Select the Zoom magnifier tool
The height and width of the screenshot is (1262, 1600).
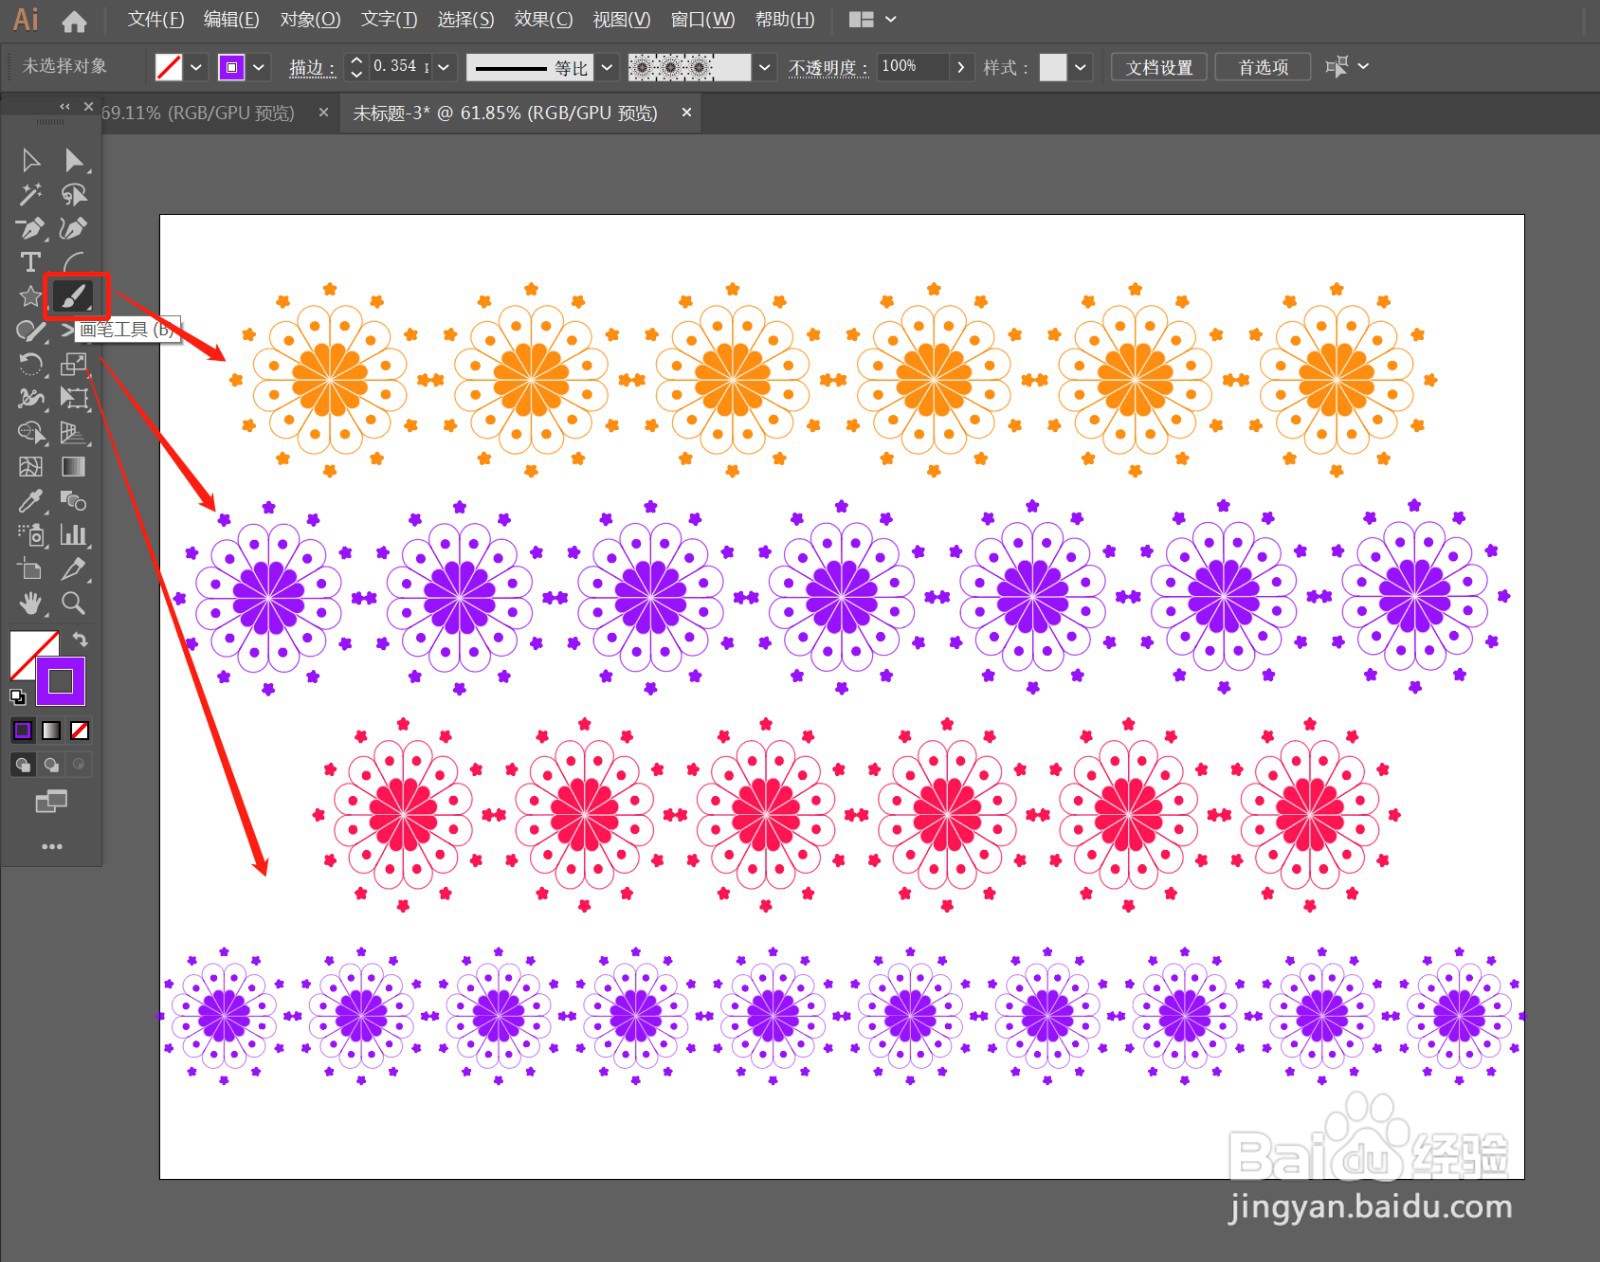pos(73,602)
